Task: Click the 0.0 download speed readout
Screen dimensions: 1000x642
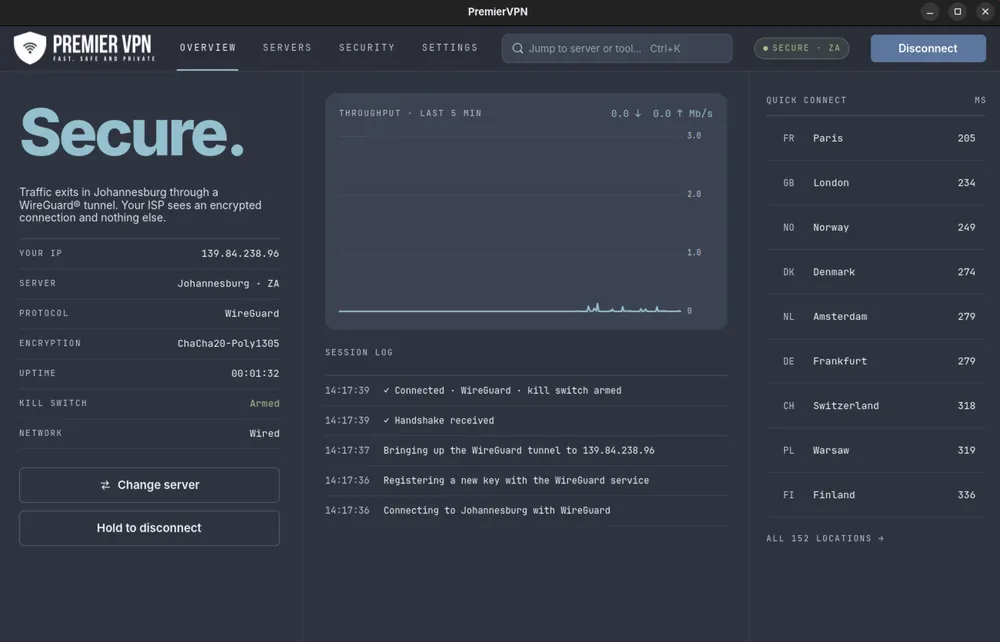Action: [x=626, y=113]
